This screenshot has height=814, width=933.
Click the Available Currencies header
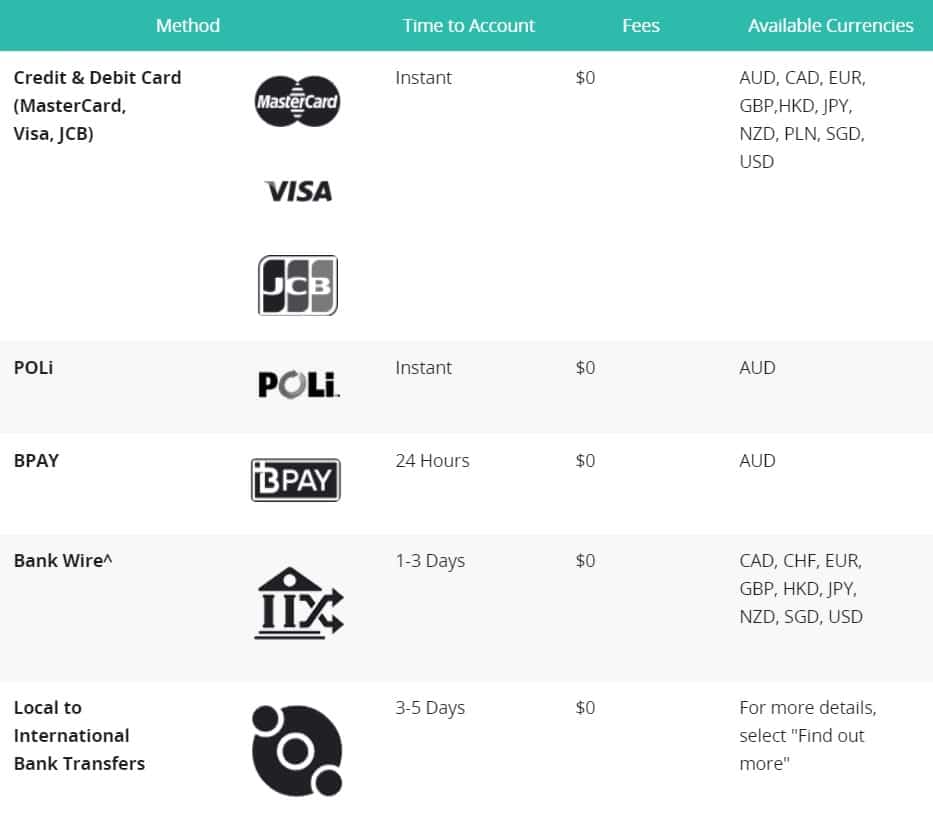831,26
